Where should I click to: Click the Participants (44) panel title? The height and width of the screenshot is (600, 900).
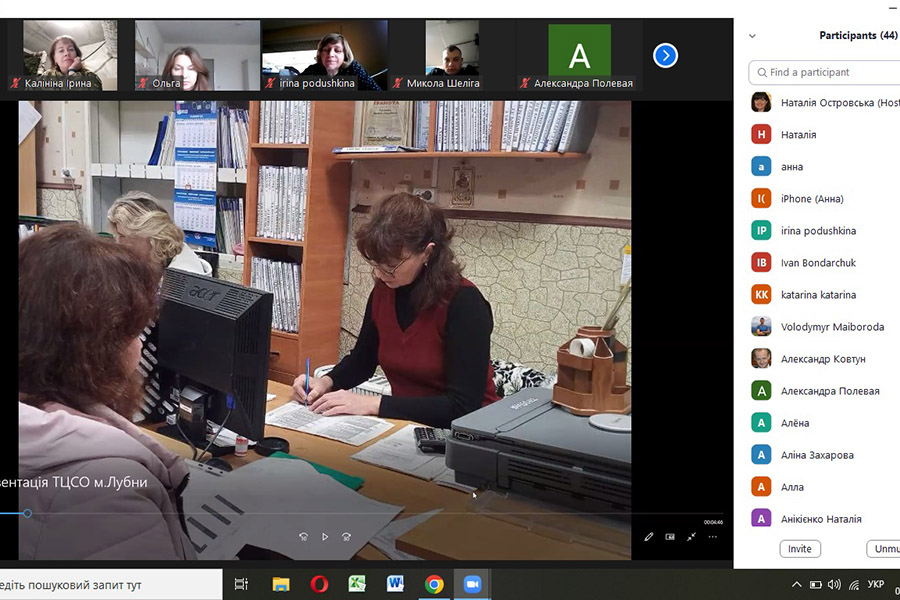(858, 36)
